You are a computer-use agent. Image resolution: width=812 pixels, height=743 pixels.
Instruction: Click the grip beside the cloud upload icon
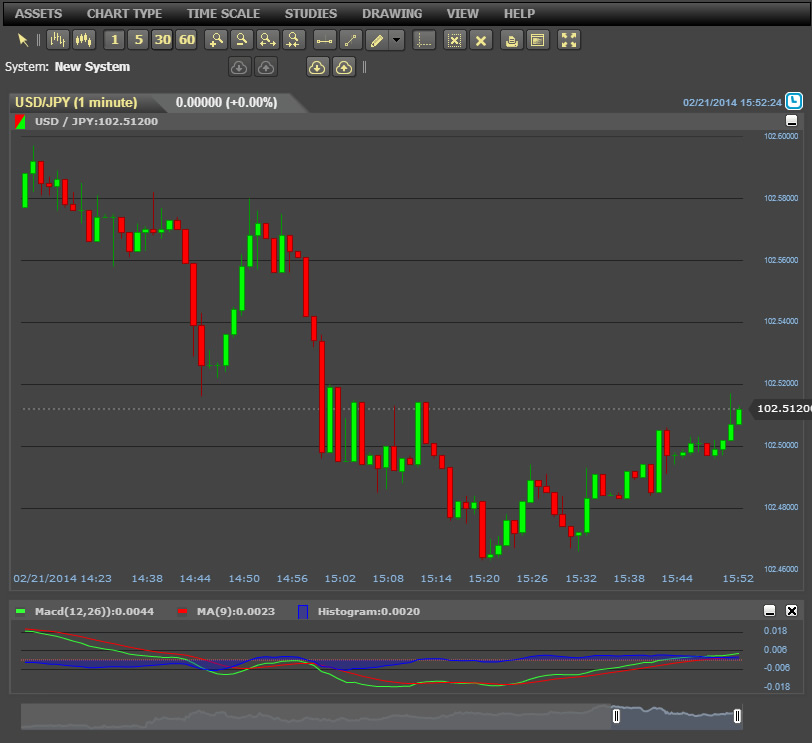[x=364, y=67]
